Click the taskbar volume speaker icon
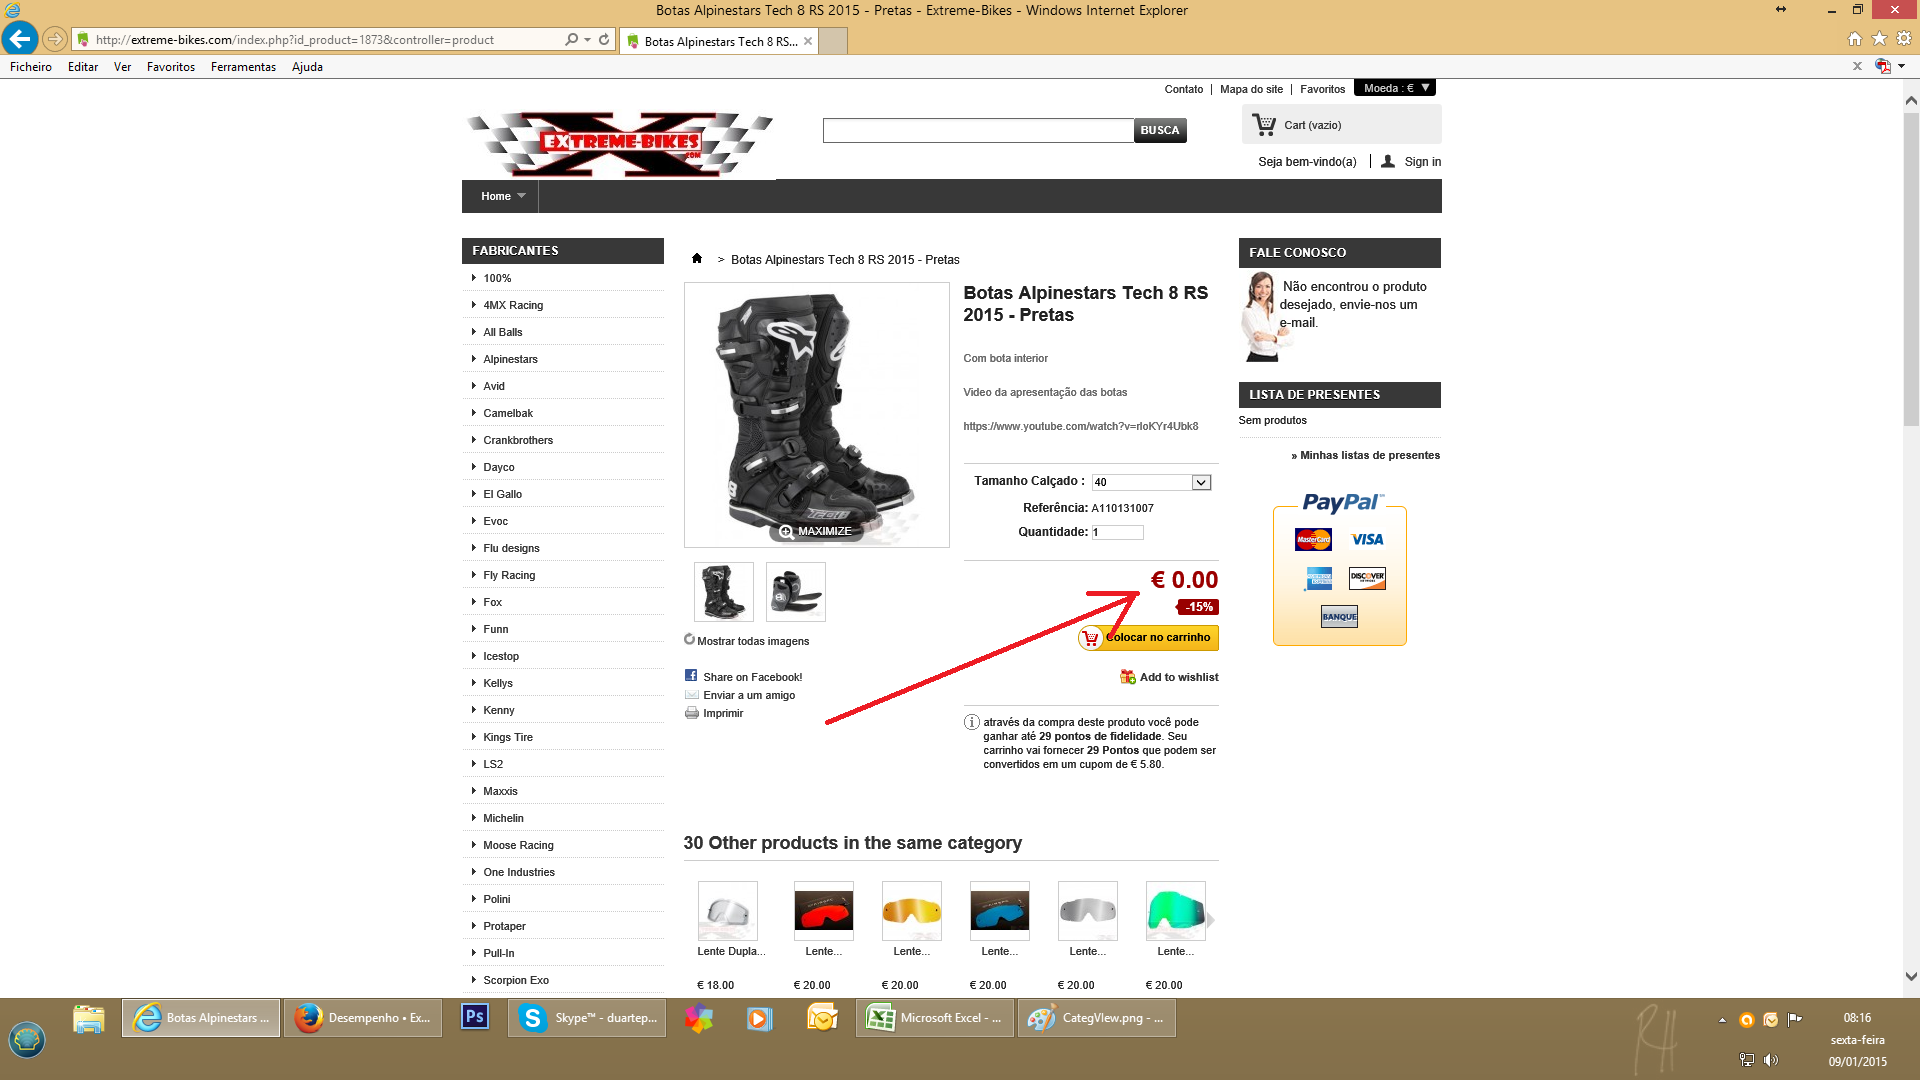The image size is (1920, 1080). click(1771, 1060)
